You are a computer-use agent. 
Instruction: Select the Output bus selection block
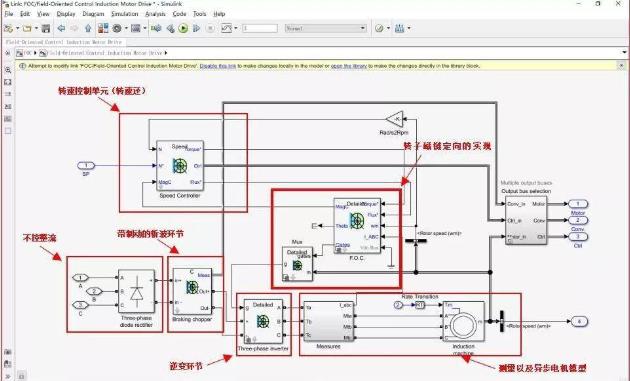[x=526, y=220]
